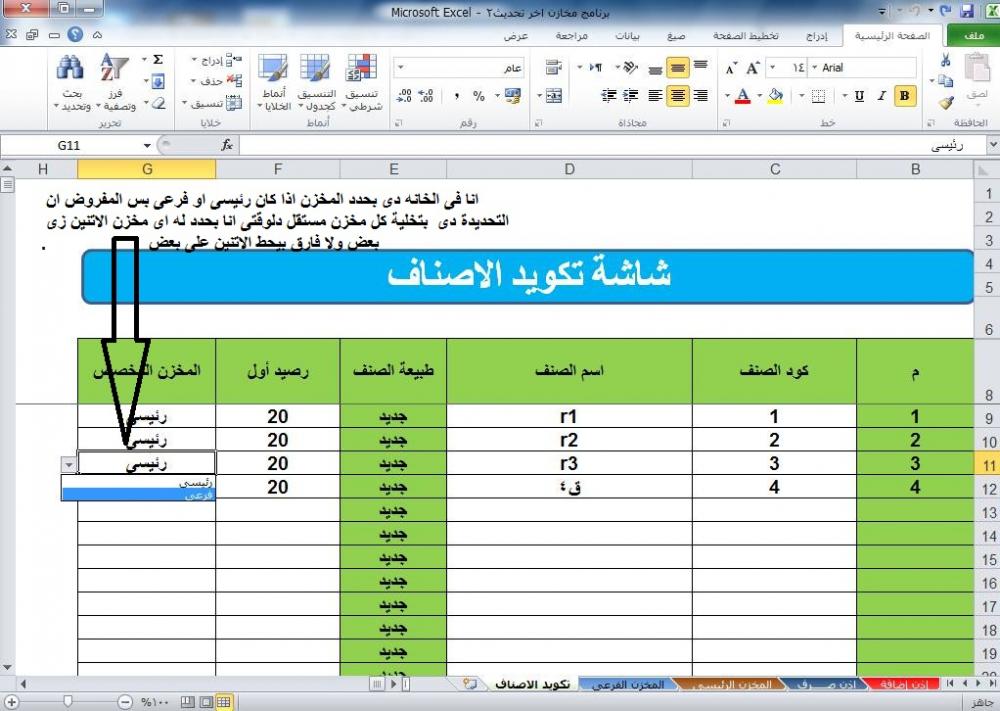1000x711 pixels.
Task: Toggle Bold formatting button
Action: [905, 96]
